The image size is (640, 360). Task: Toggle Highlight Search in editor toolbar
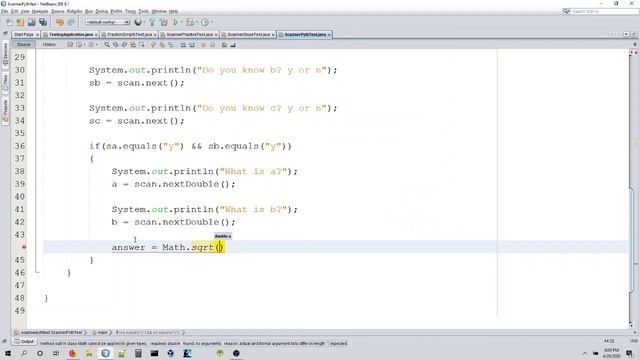click(133, 44)
